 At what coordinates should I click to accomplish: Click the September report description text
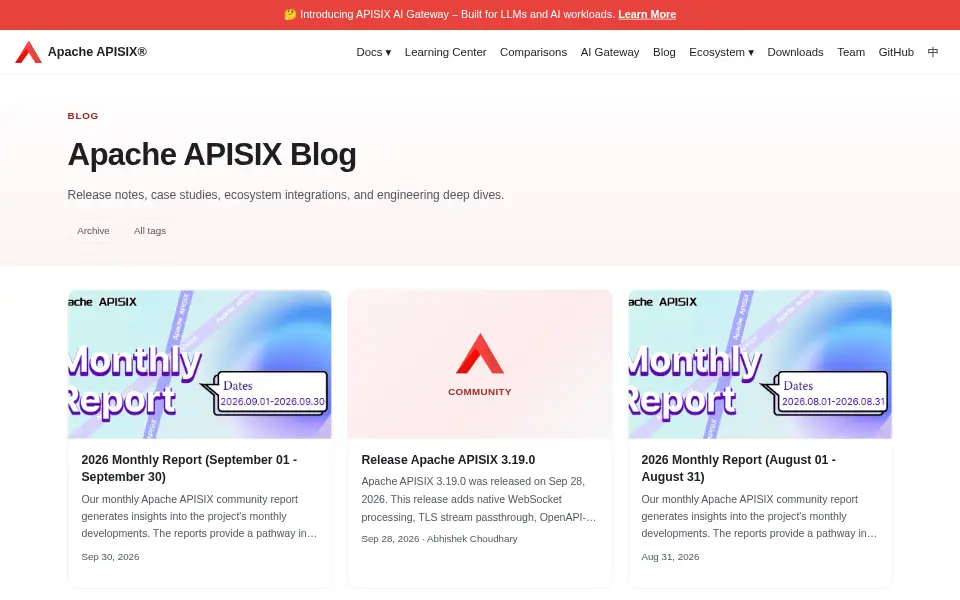coord(200,516)
